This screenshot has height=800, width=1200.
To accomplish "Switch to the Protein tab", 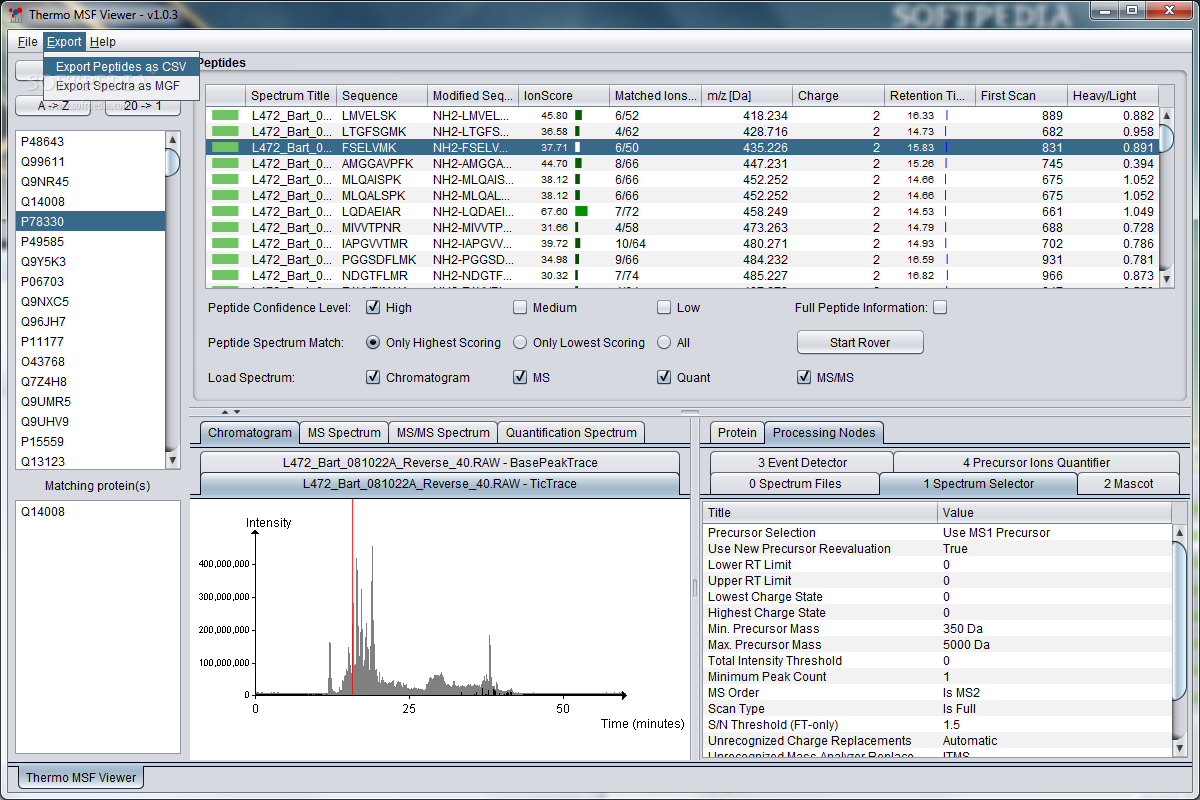I will click(x=737, y=433).
